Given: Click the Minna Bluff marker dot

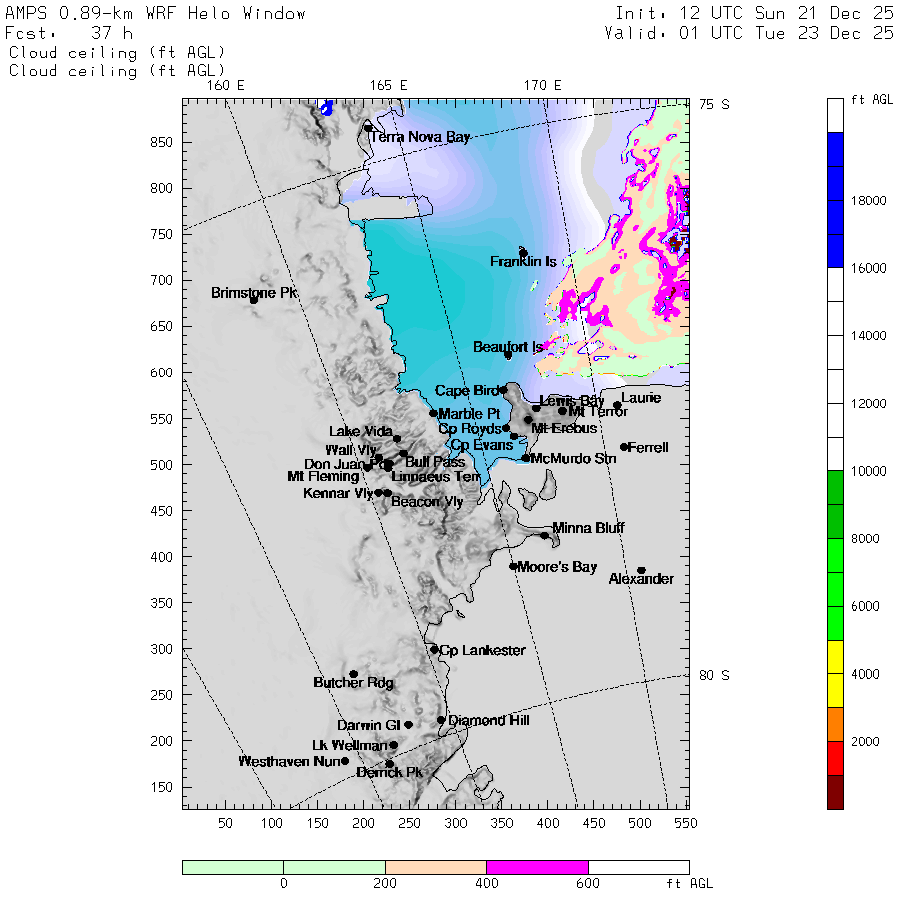Looking at the screenshot, I should click(544, 536).
